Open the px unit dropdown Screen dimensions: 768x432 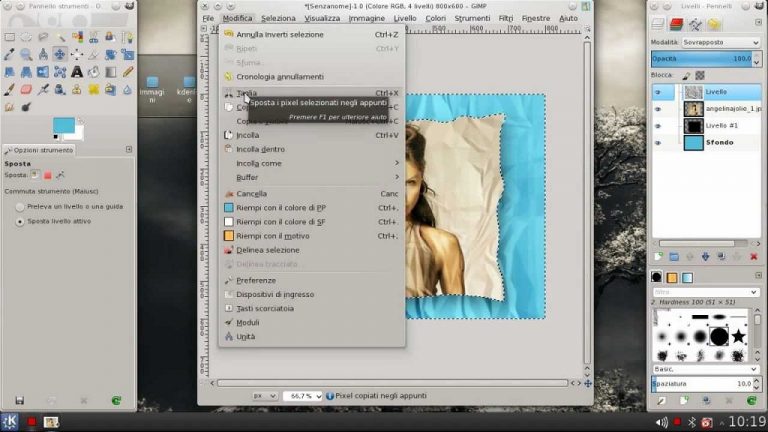click(264, 396)
